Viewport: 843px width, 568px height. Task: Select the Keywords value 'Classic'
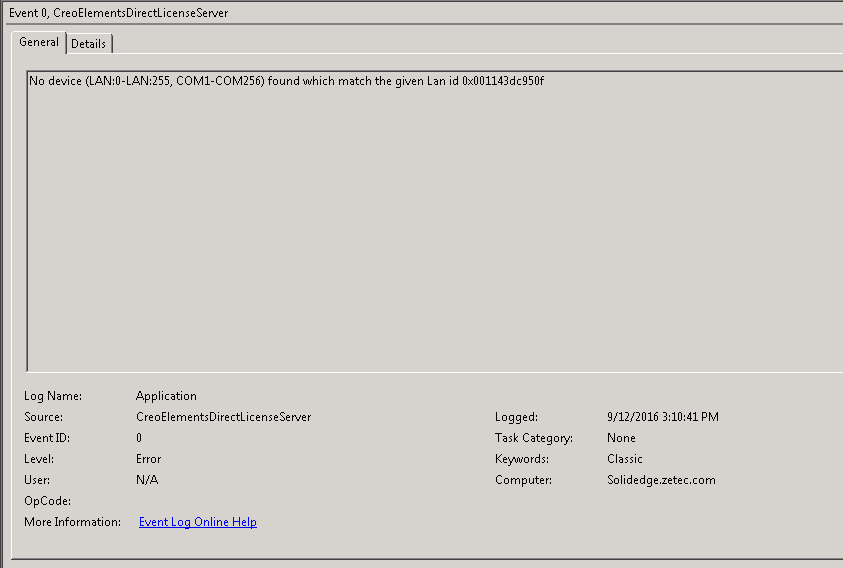click(625, 459)
